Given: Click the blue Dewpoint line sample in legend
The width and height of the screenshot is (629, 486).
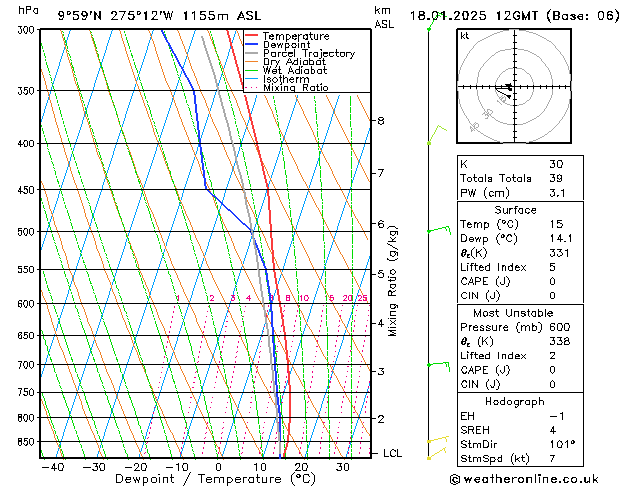Looking at the screenshot, I should 252,44.
